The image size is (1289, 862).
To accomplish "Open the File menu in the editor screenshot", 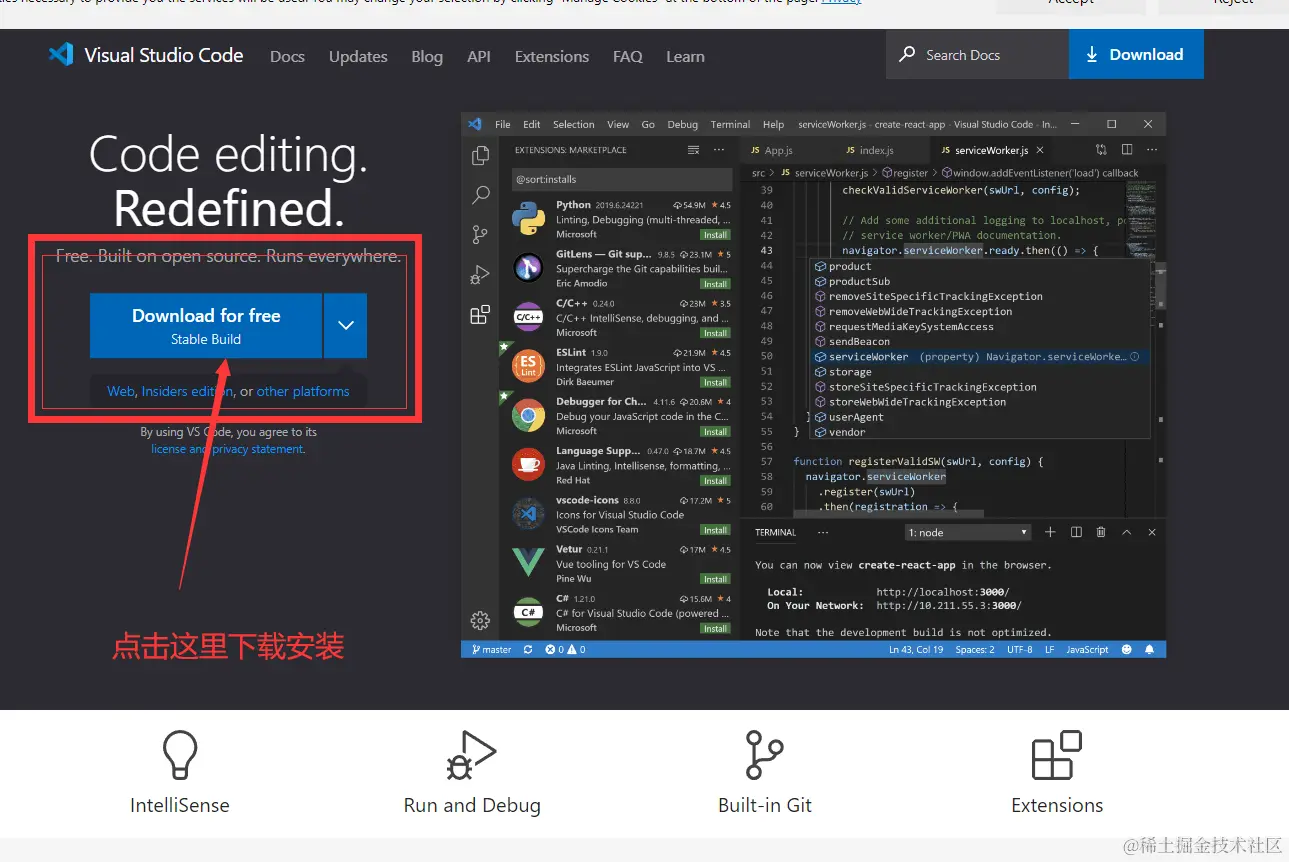I will click(x=503, y=125).
